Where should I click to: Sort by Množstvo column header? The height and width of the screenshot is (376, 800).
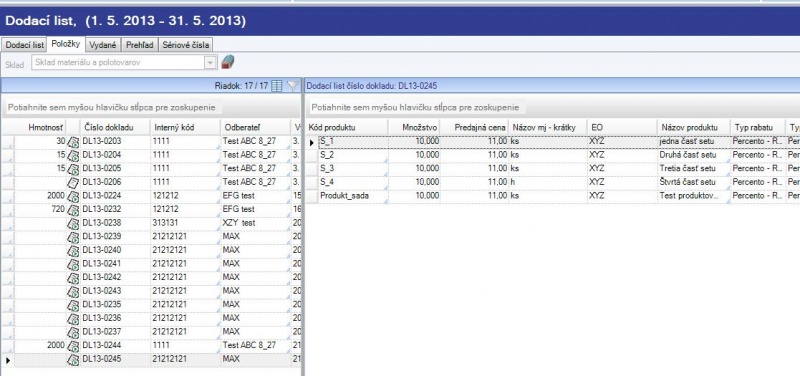point(414,127)
